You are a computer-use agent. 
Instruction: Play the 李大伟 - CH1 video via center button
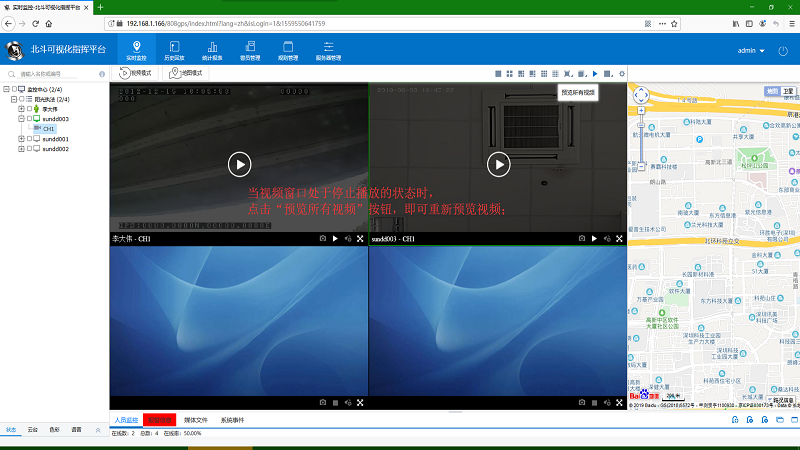[239, 164]
